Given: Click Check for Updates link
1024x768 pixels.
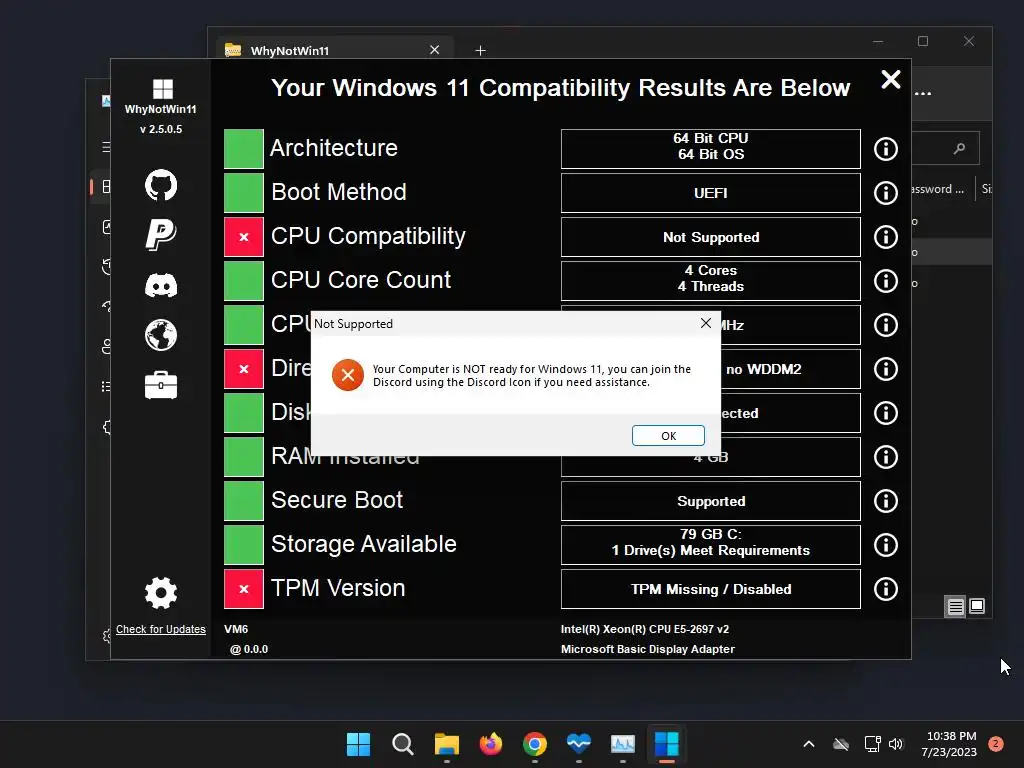Looking at the screenshot, I should coord(161,629).
